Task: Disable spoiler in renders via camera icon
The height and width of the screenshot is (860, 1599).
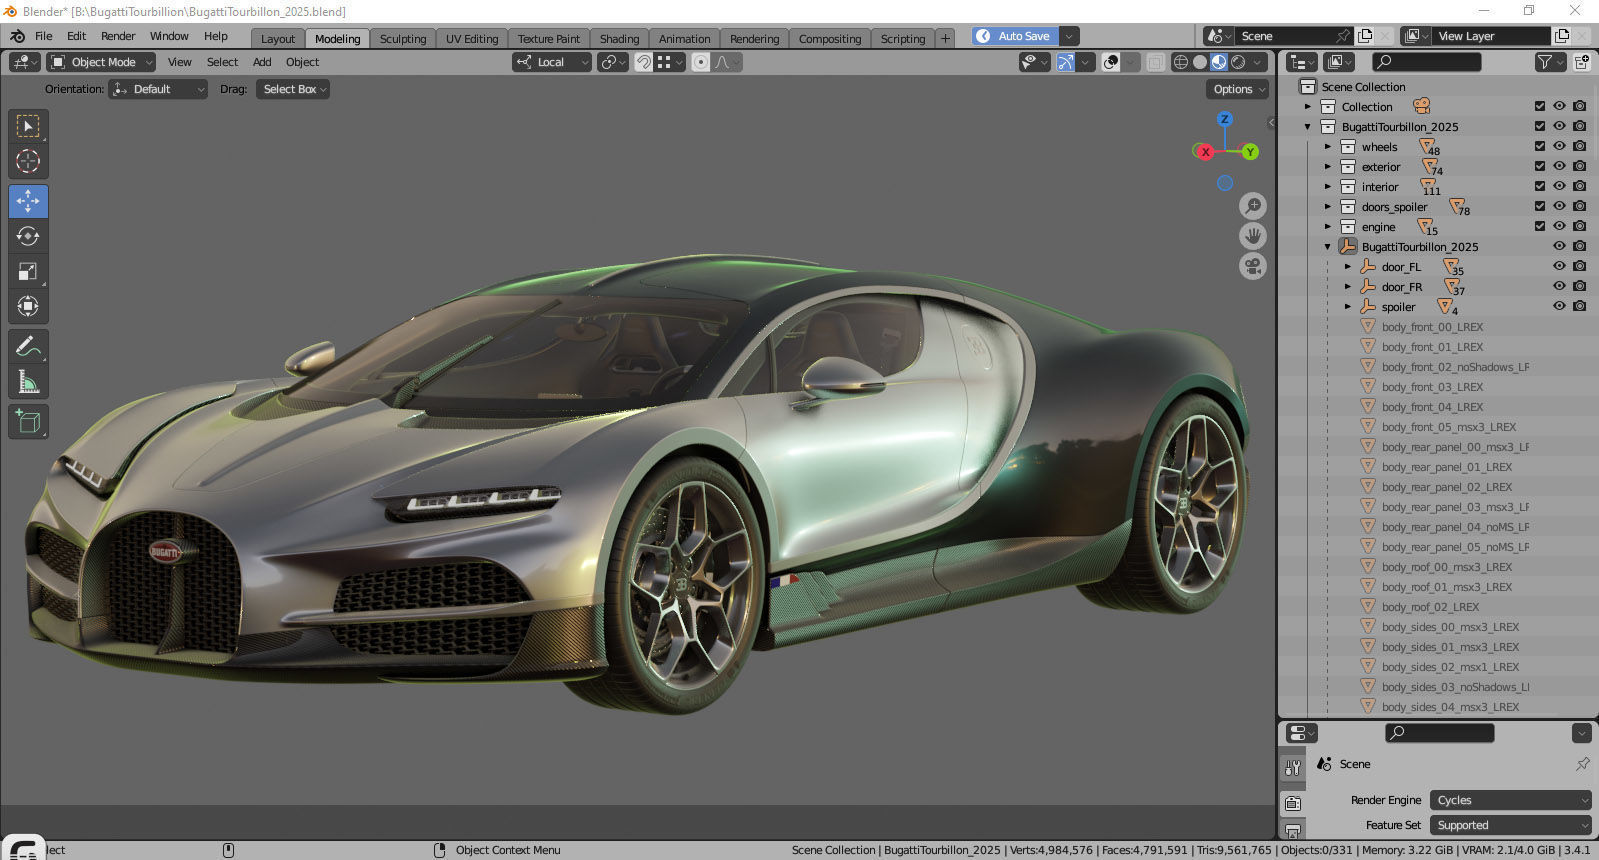Action: (1579, 306)
